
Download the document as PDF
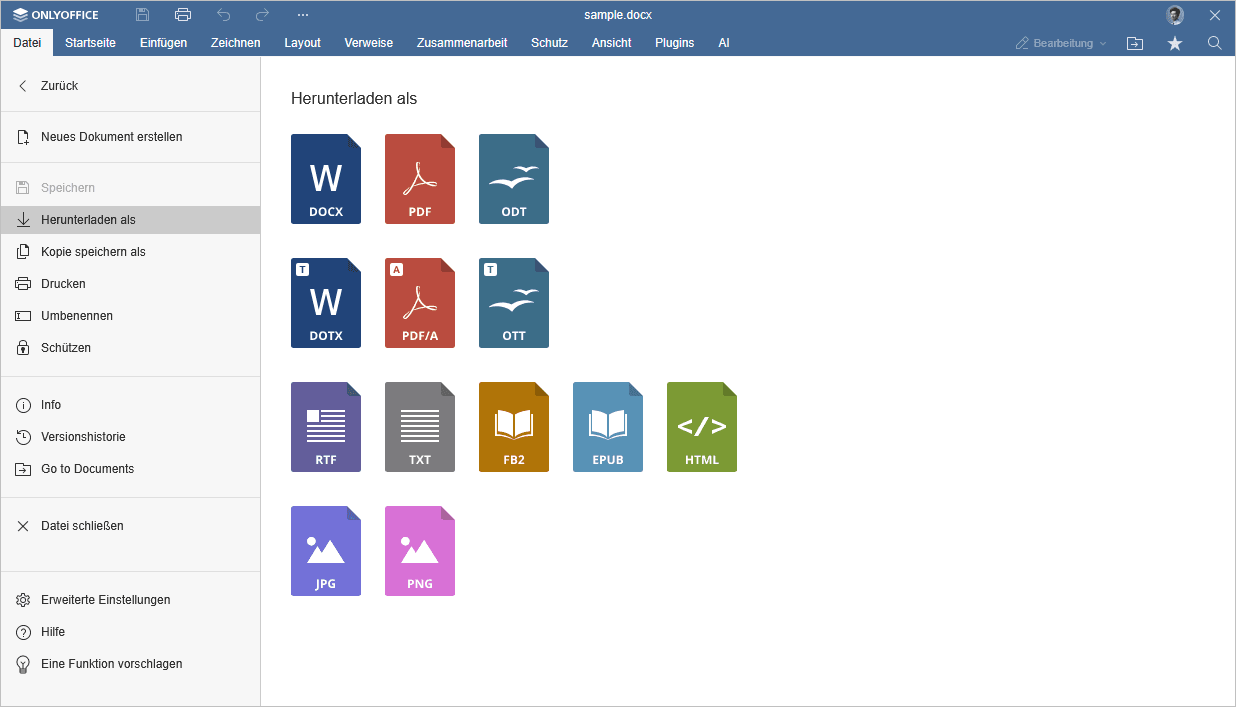[420, 179]
